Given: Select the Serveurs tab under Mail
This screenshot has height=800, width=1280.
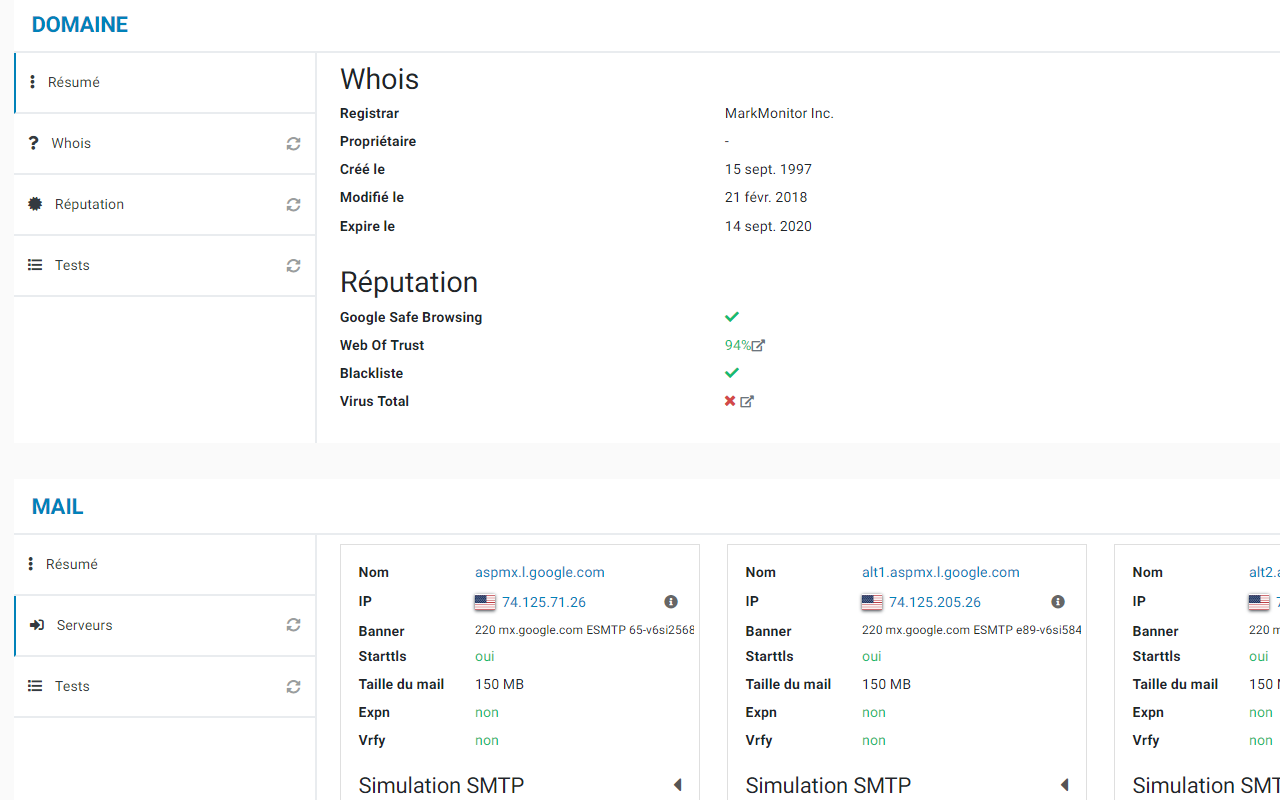Looking at the screenshot, I should point(84,626).
